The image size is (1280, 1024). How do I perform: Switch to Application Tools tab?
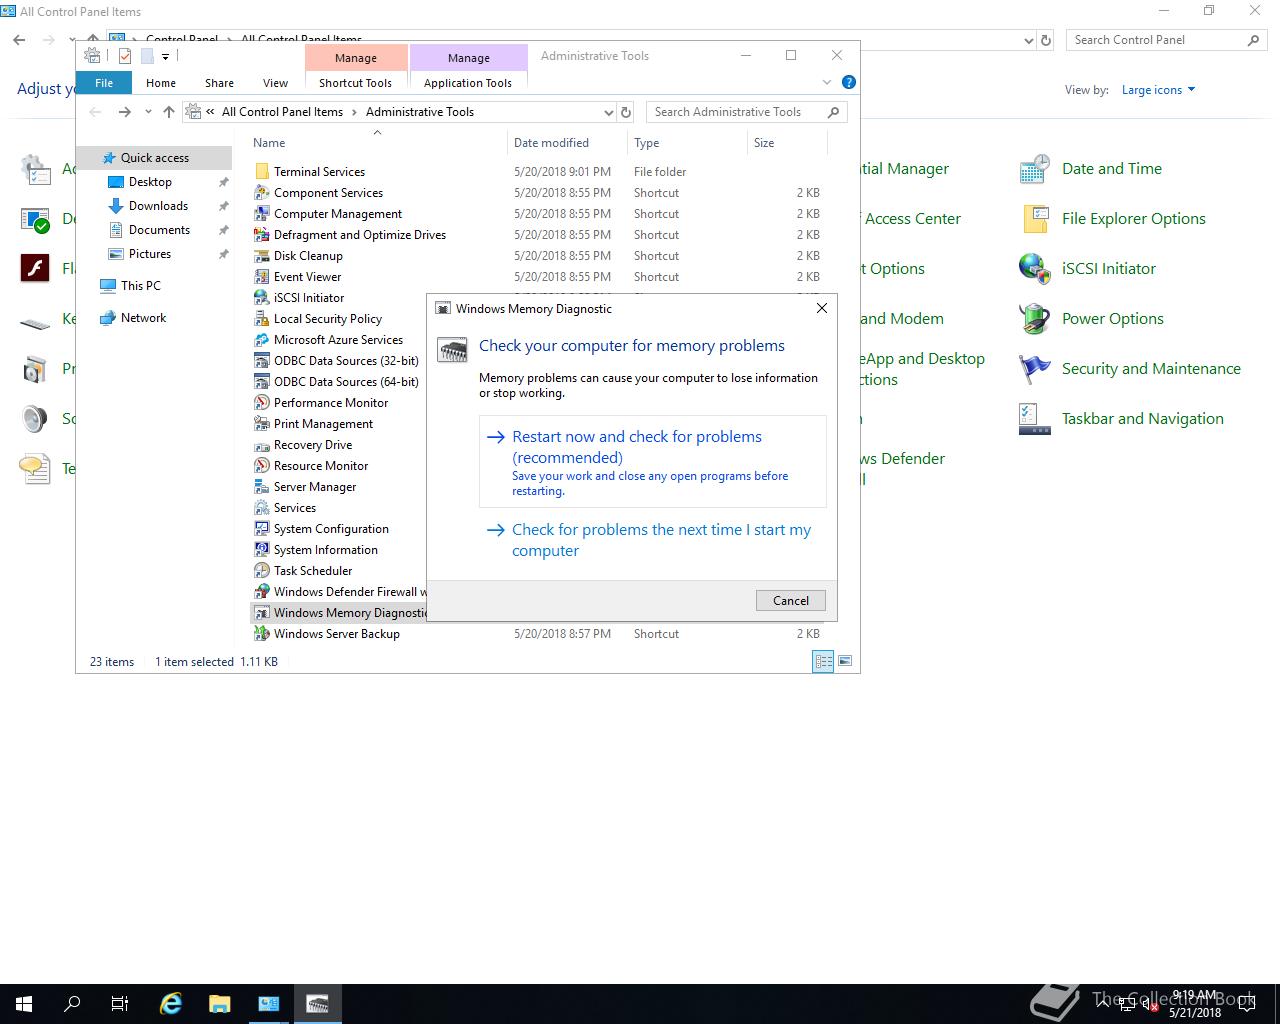[467, 83]
